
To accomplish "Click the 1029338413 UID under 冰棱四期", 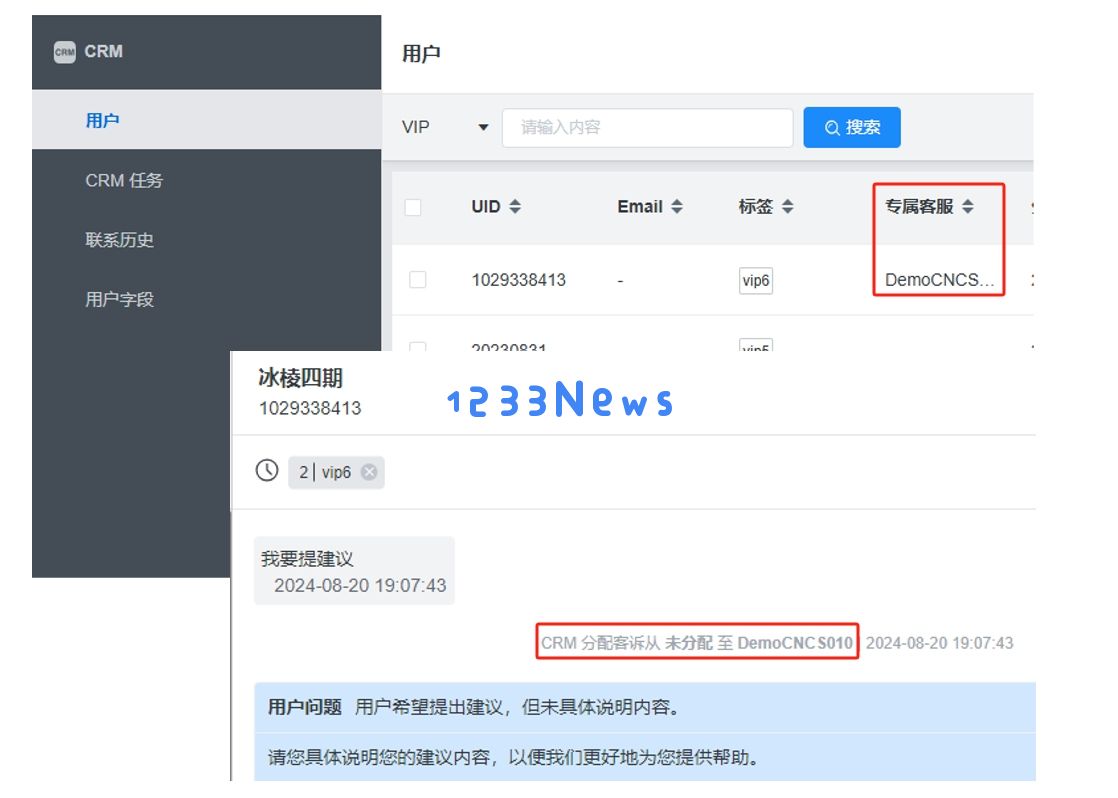I will 310,409.
